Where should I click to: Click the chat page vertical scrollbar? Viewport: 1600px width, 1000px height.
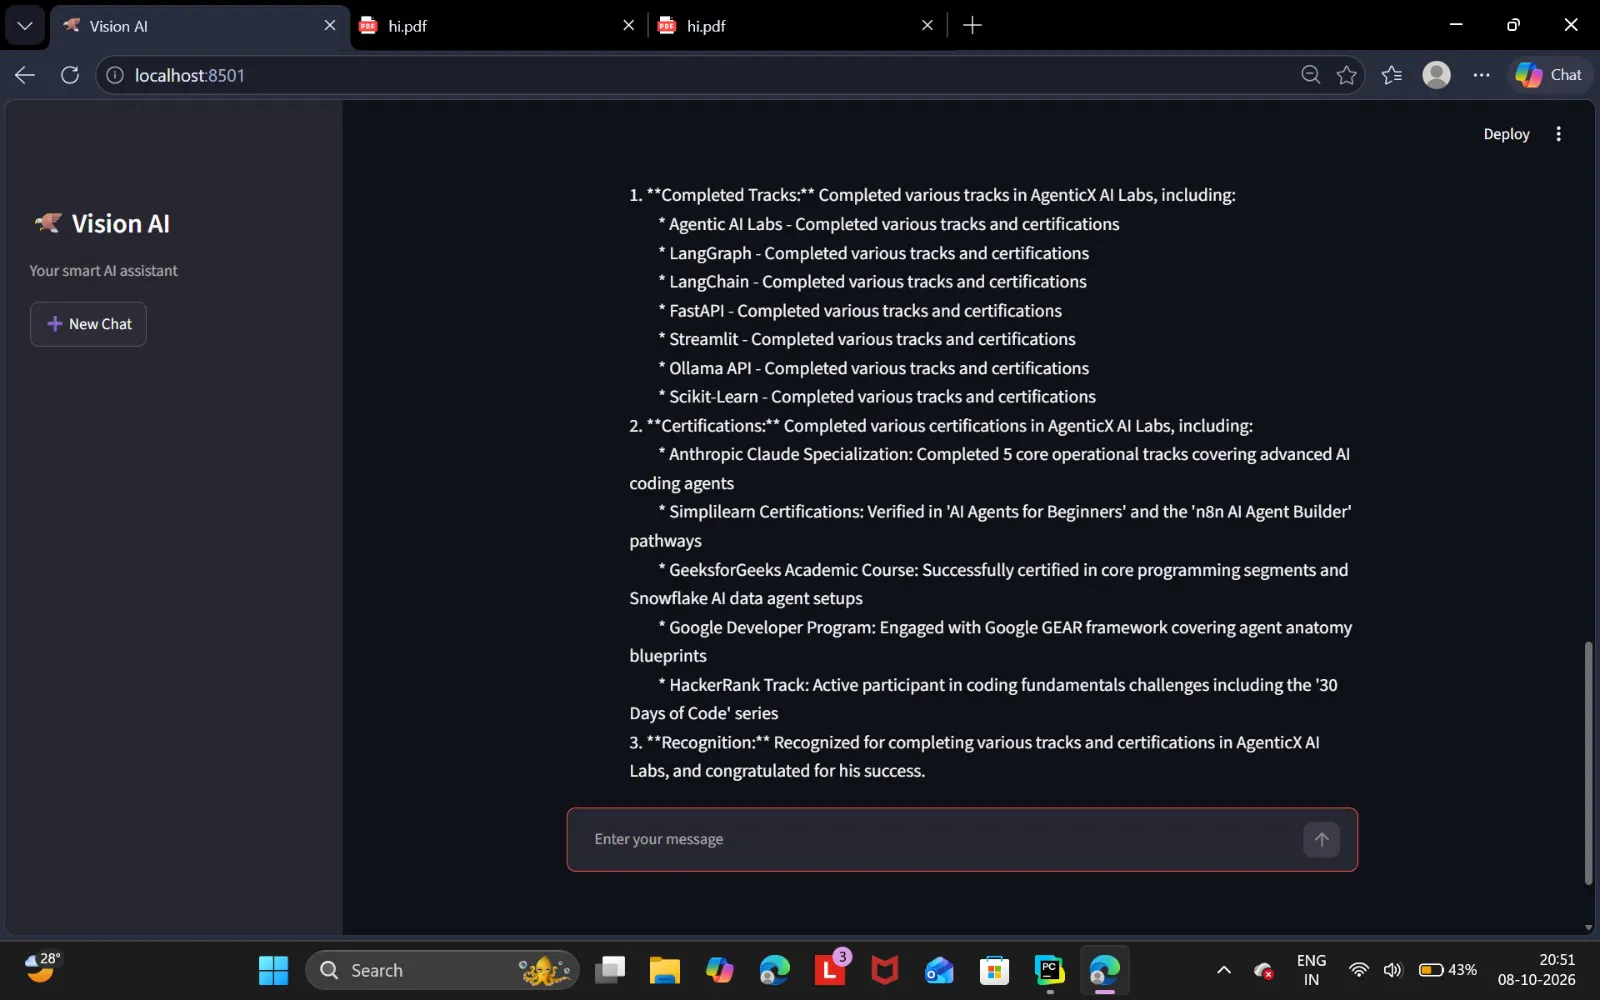tap(1588, 762)
